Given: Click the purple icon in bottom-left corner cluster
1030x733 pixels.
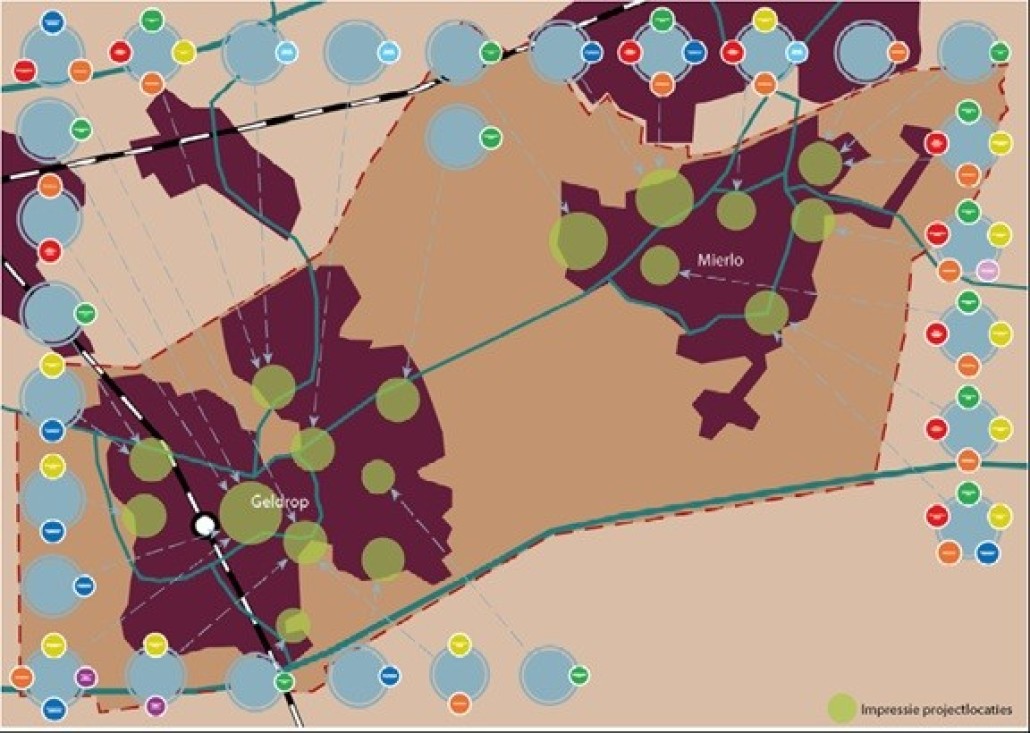Looking at the screenshot, I should click(x=86, y=677).
